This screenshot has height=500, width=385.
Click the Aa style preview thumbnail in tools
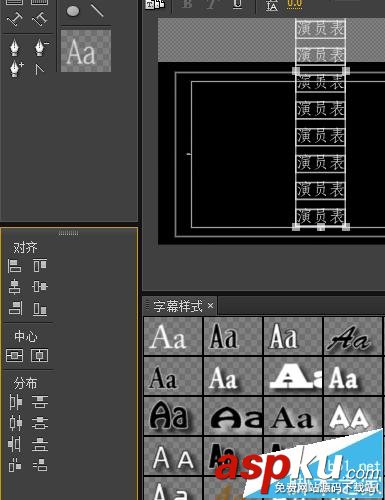point(86,51)
